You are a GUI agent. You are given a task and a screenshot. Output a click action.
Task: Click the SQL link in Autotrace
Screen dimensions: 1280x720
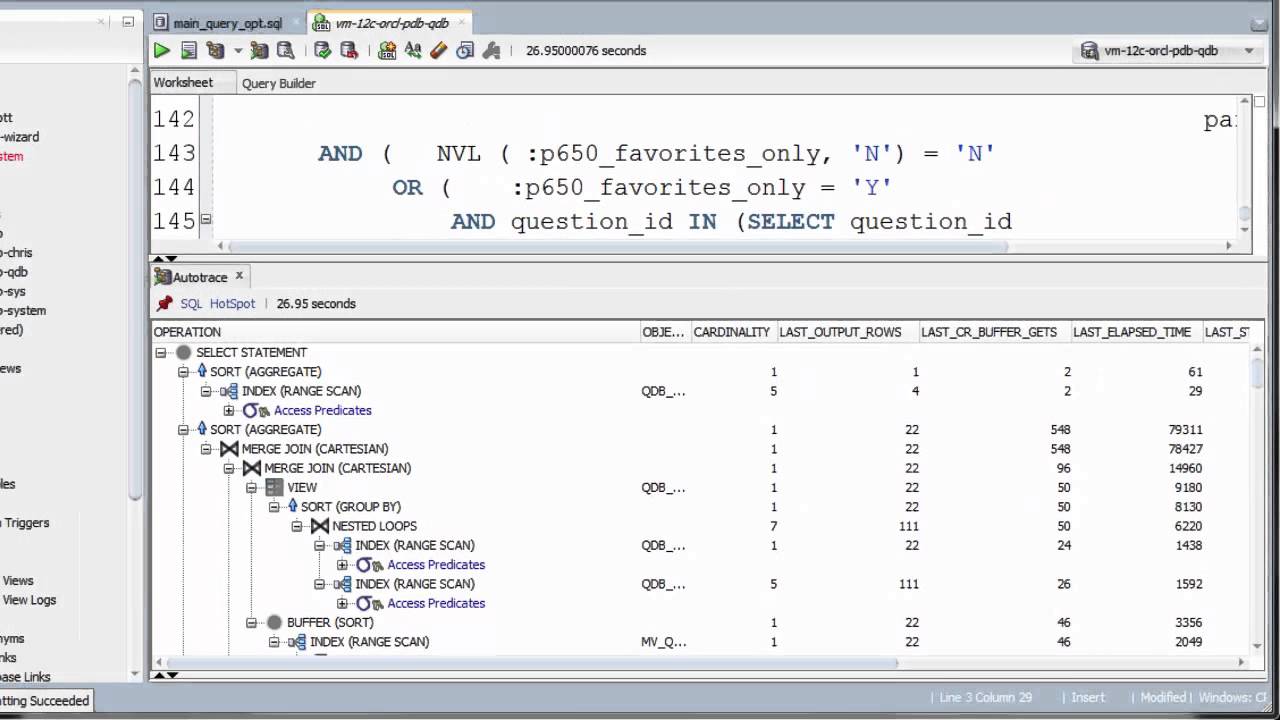(x=190, y=303)
